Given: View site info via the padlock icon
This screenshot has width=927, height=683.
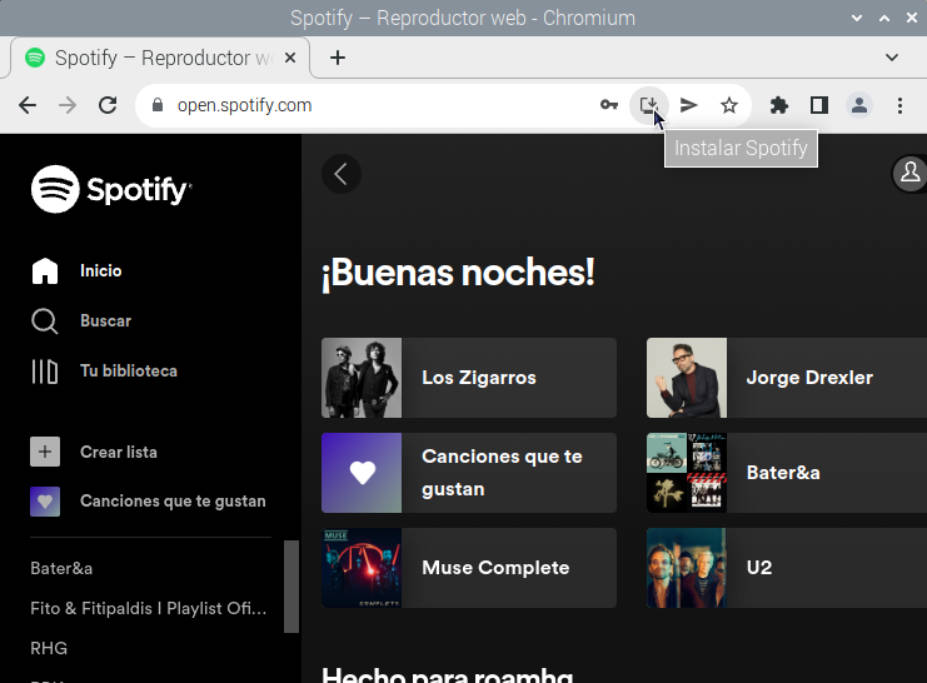Looking at the screenshot, I should tap(157, 105).
